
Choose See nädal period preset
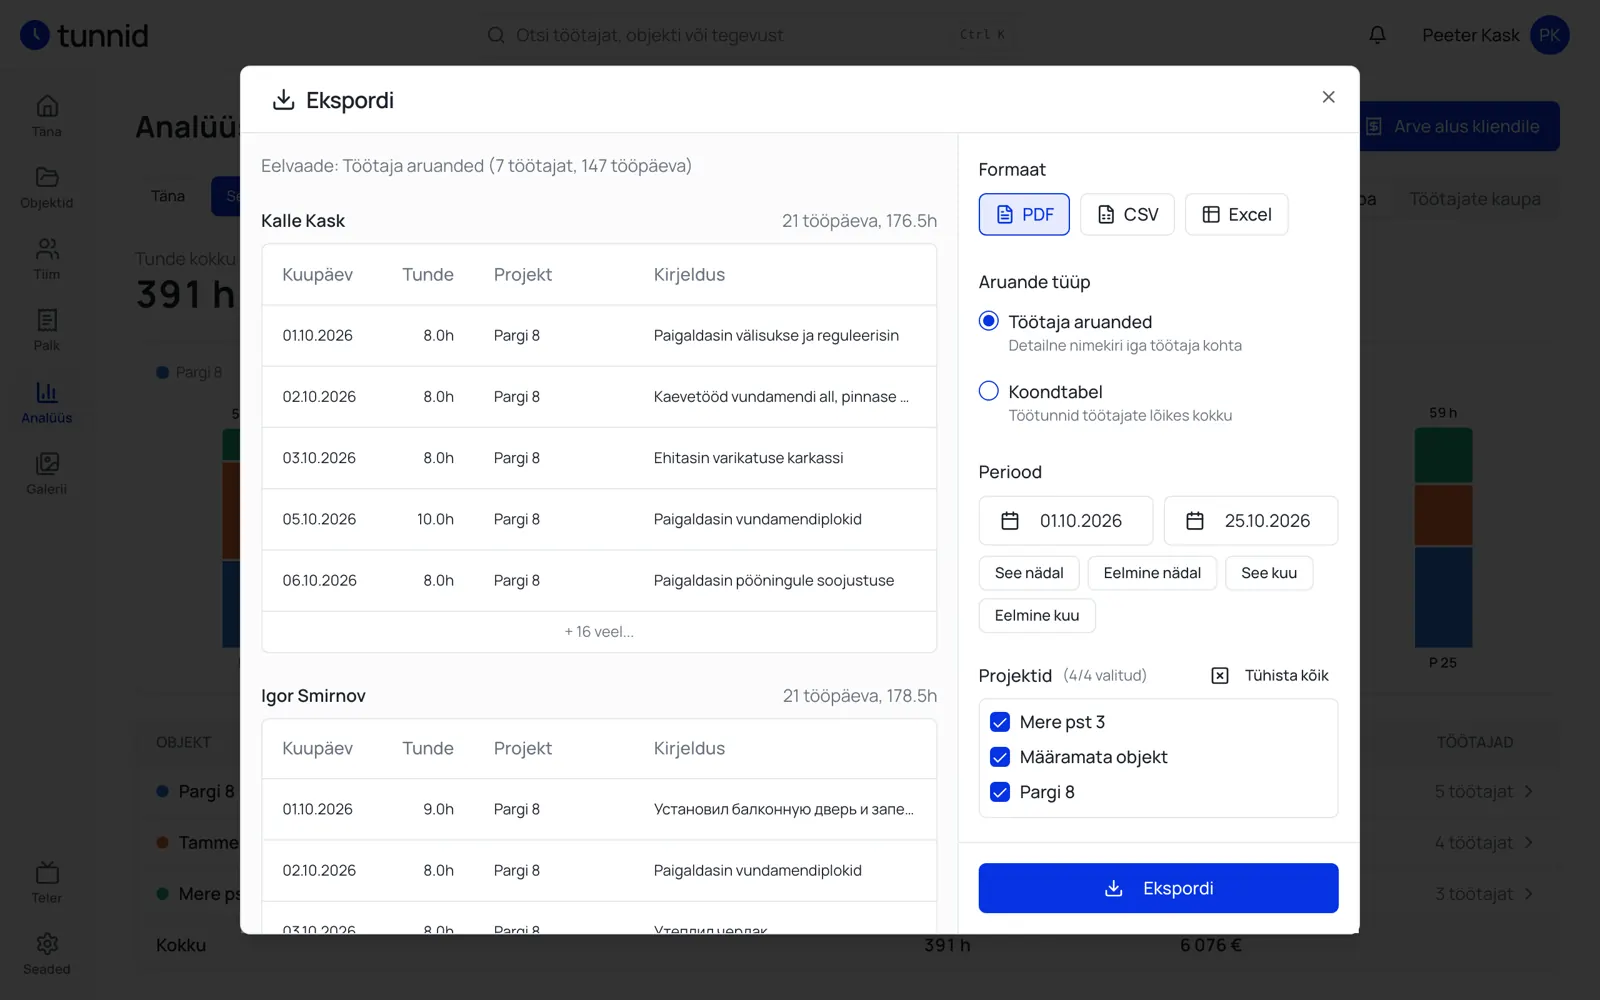(x=1029, y=573)
